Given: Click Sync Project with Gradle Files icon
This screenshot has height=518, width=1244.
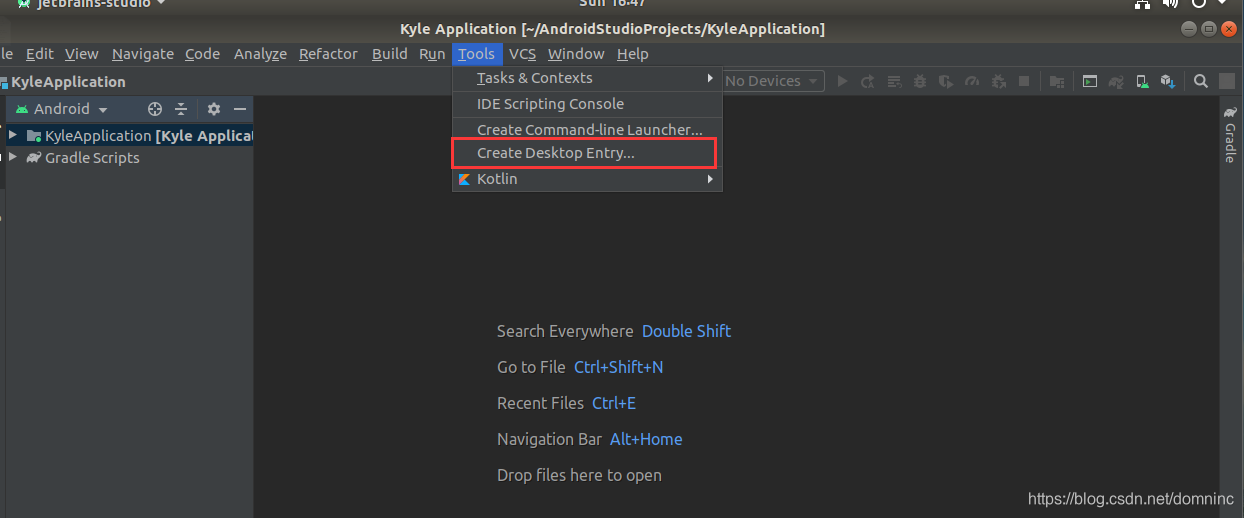Looking at the screenshot, I should tap(1116, 81).
